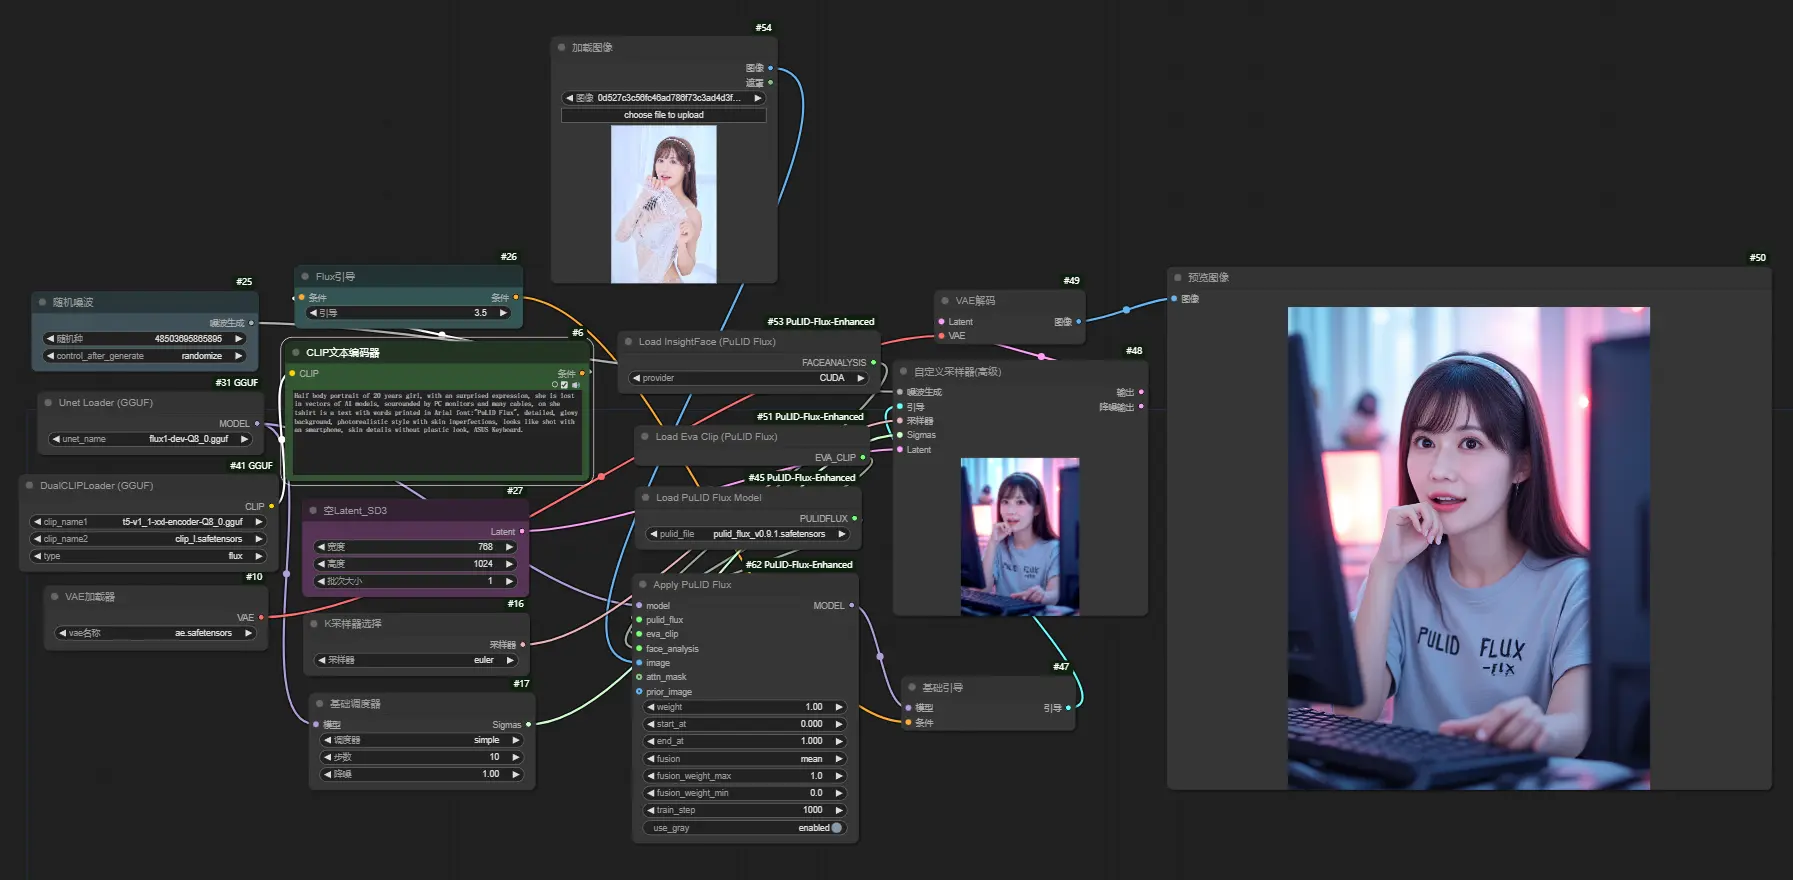Click the uploaded portrait thumbnail in 加载图像 node
Screen dimensions: 1793x880
664,204
